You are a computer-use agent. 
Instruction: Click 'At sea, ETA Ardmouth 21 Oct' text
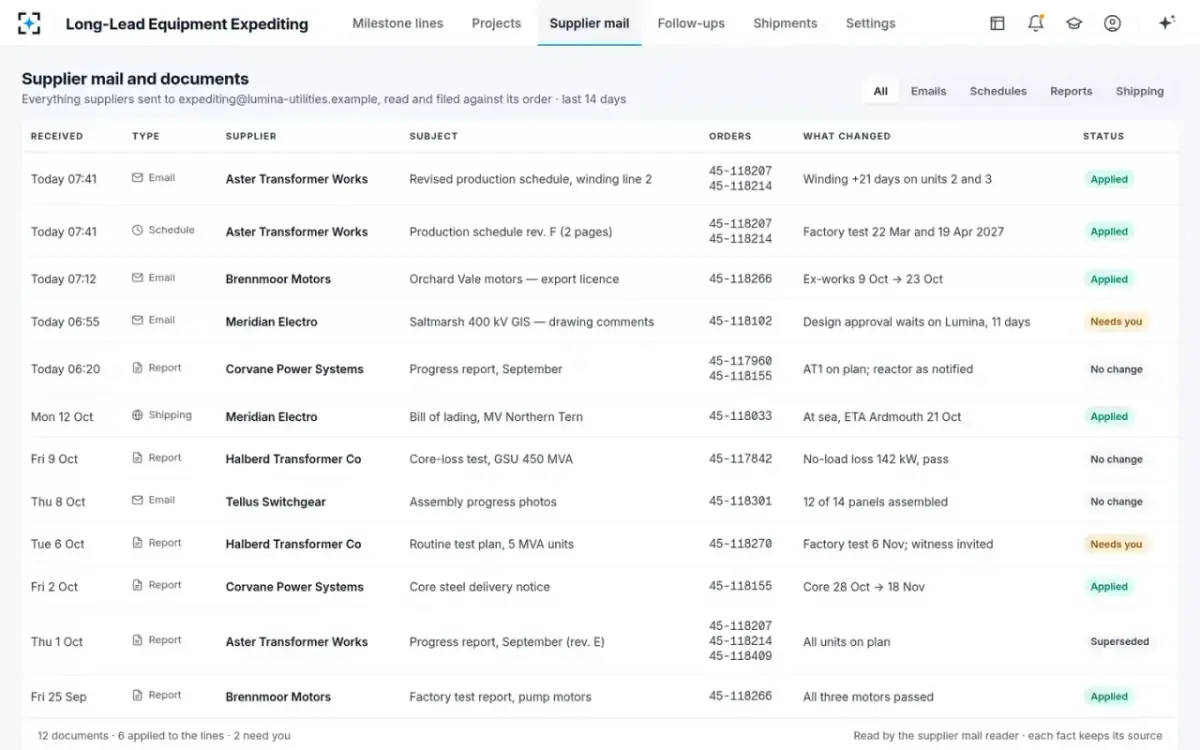click(x=882, y=417)
